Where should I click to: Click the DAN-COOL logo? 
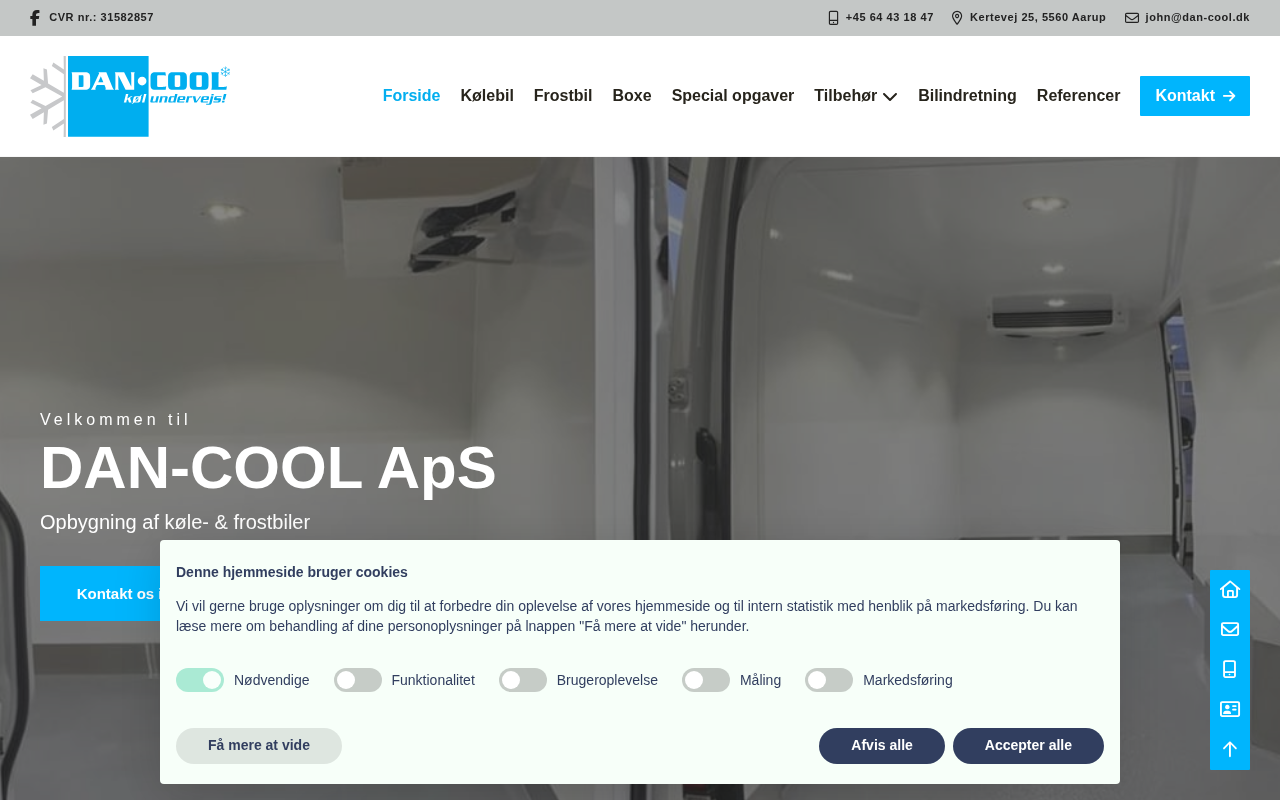(130, 96)
